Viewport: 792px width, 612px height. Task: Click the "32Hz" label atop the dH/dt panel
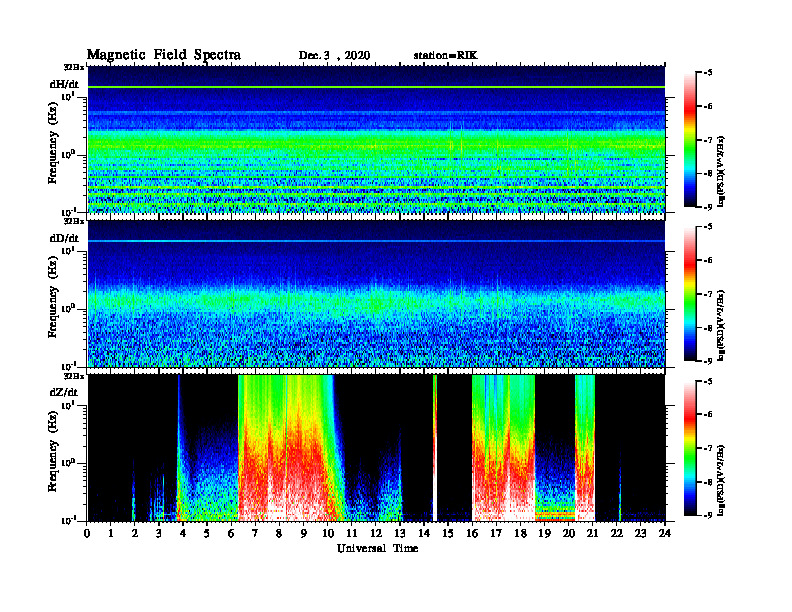(x=74, y=67)
